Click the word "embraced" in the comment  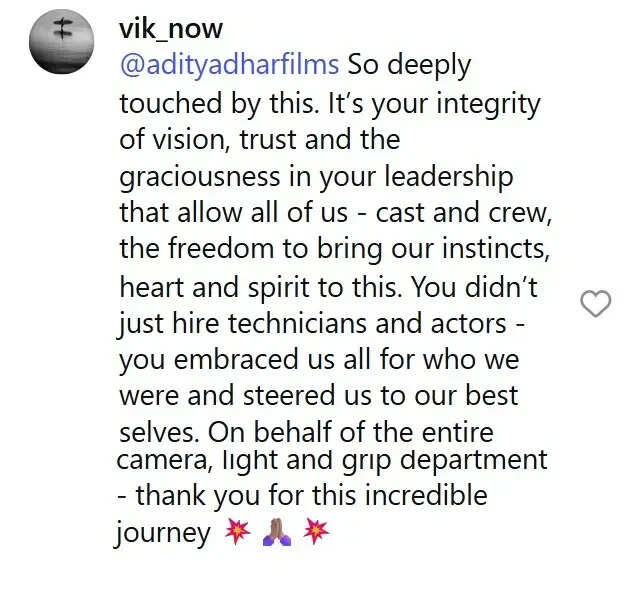pos(237,360)
